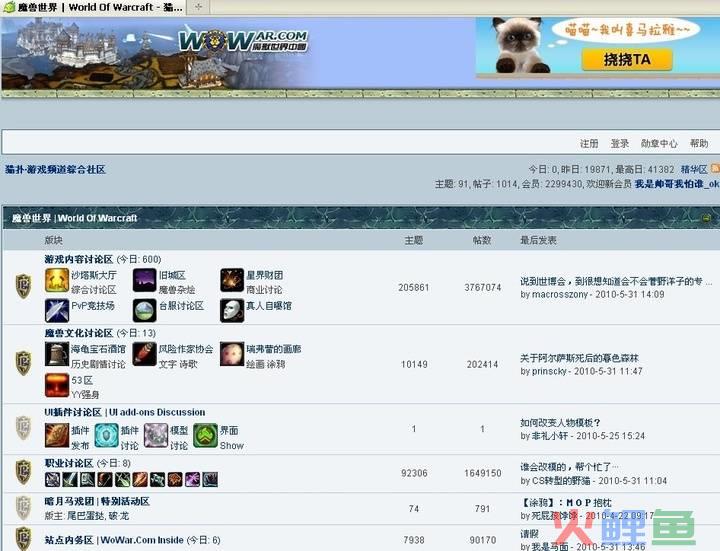Open moderator 尾巴蛋挞 profile
The width and height of the screenshot is (720, 551).
85,516
